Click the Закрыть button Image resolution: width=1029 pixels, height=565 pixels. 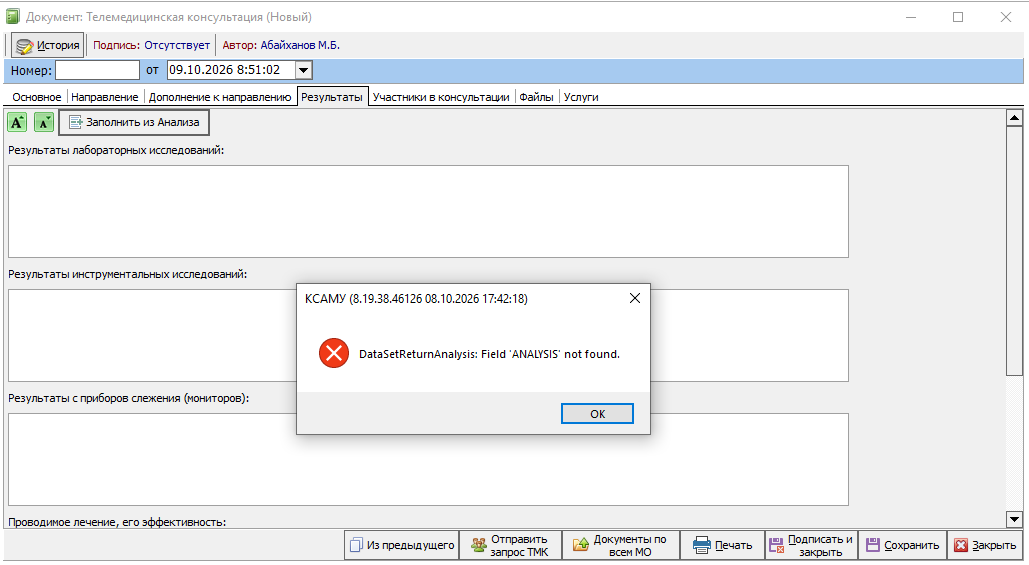[x=985, y=545]
